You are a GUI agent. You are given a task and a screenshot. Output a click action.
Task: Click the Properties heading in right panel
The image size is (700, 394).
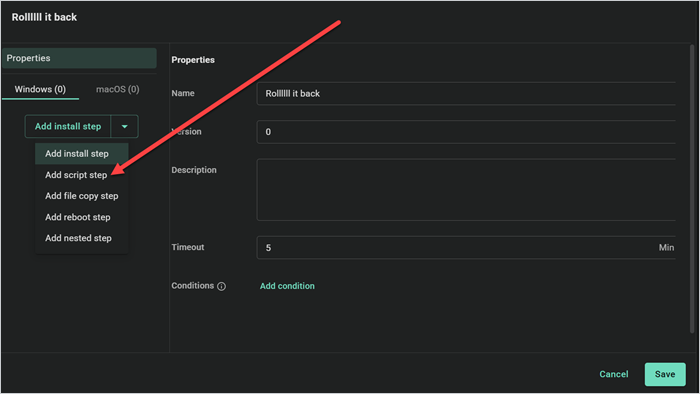click(193, 60)
